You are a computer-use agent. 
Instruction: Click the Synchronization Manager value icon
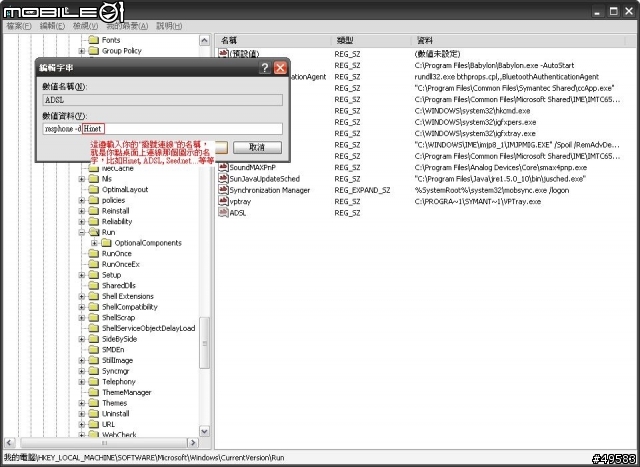coord(223,190)
